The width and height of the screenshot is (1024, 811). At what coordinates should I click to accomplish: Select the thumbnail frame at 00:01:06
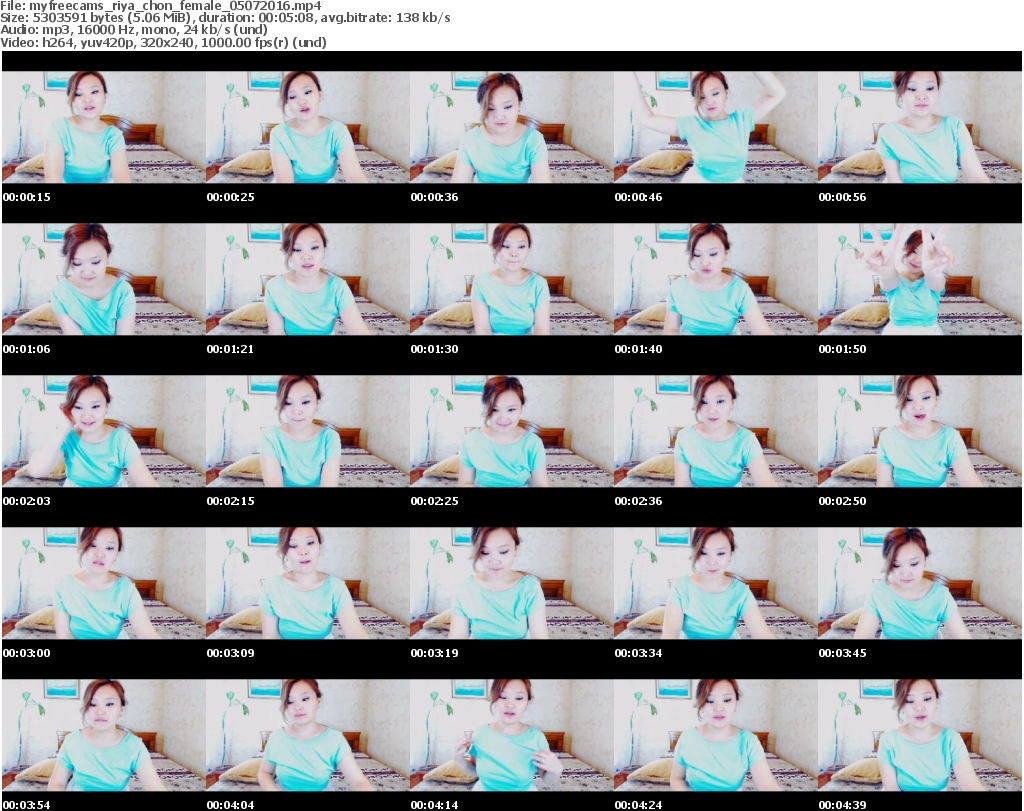click(103, 279)
